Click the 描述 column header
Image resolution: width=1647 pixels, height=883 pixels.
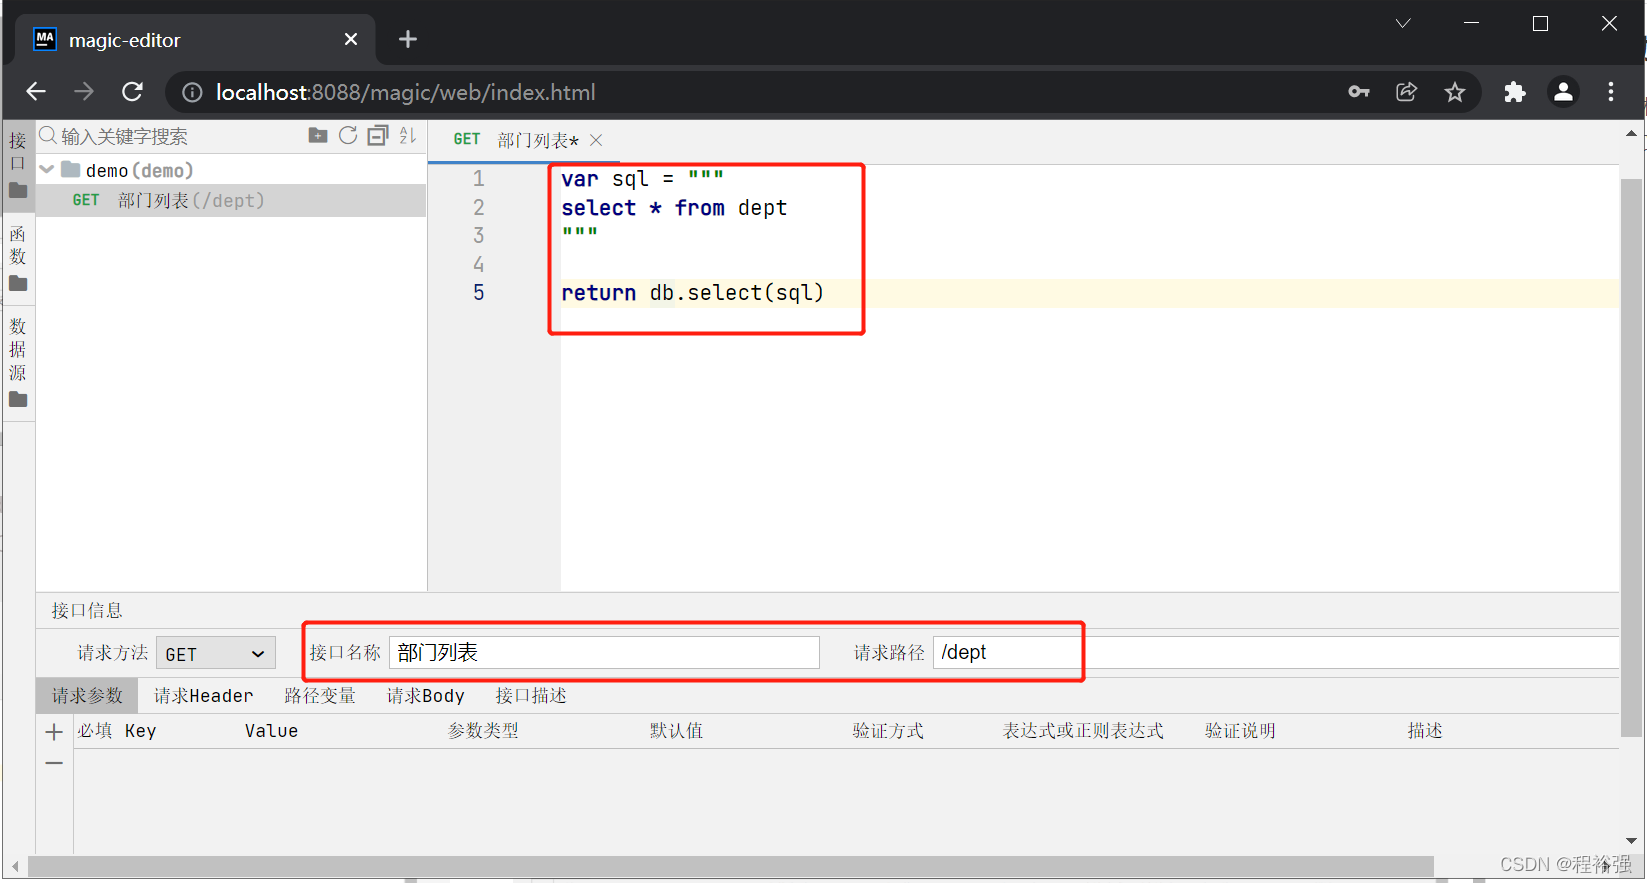1425,731
